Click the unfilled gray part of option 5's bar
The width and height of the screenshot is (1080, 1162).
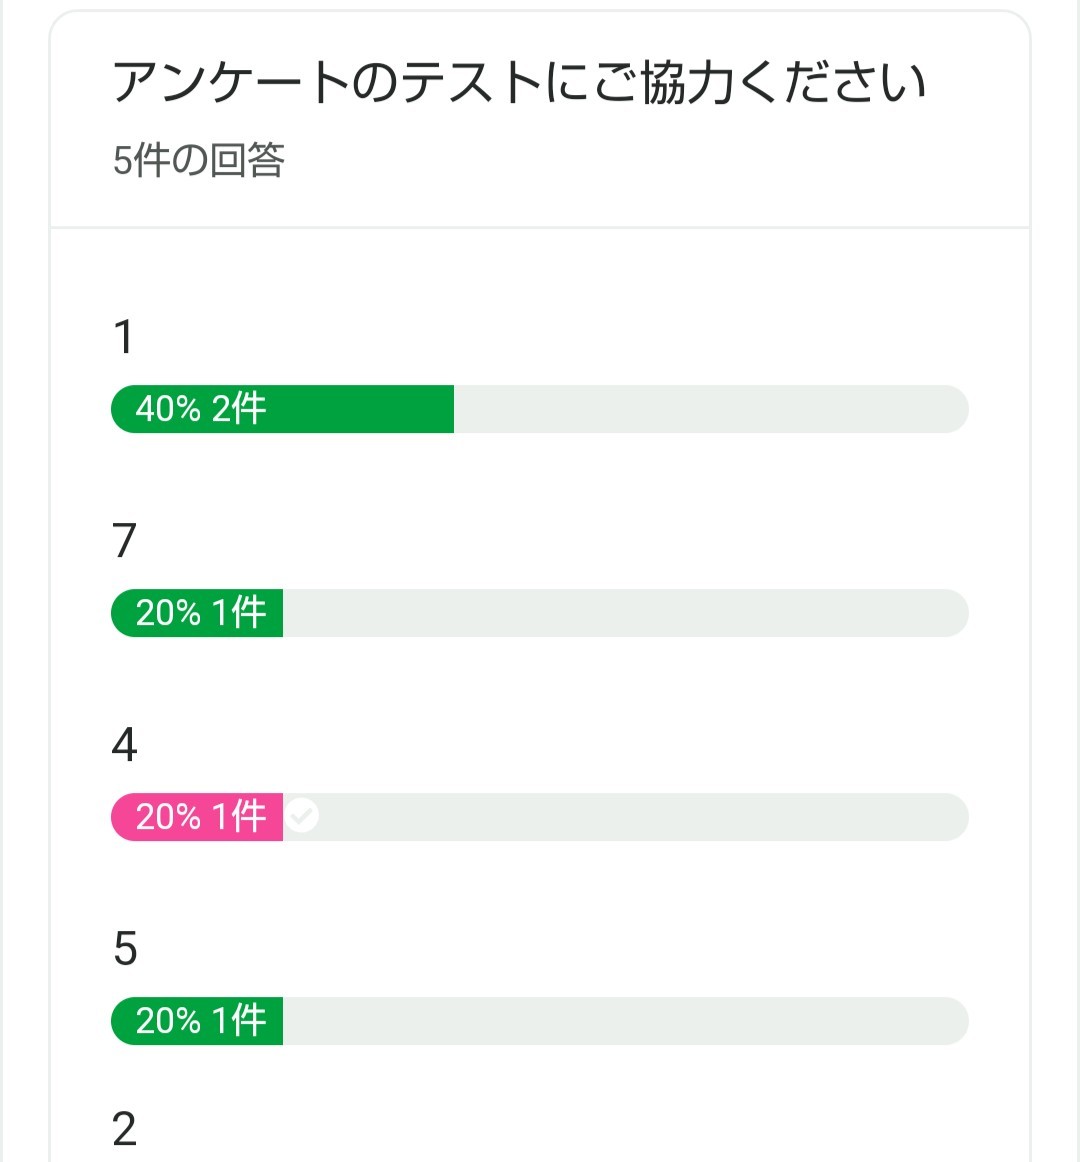pyautogui.click(x=625, y=1021)
